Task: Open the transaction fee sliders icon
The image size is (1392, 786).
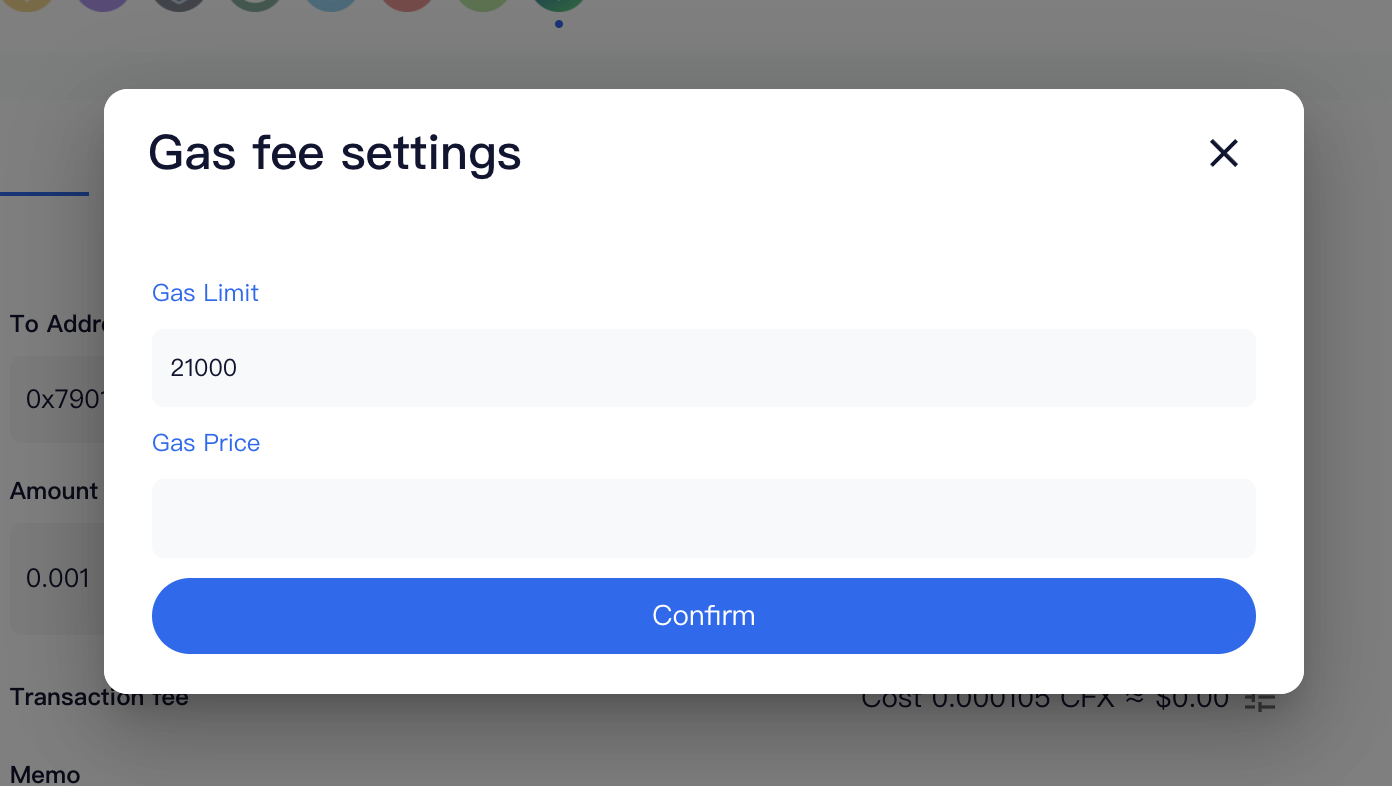Action: coord(1260,700)
